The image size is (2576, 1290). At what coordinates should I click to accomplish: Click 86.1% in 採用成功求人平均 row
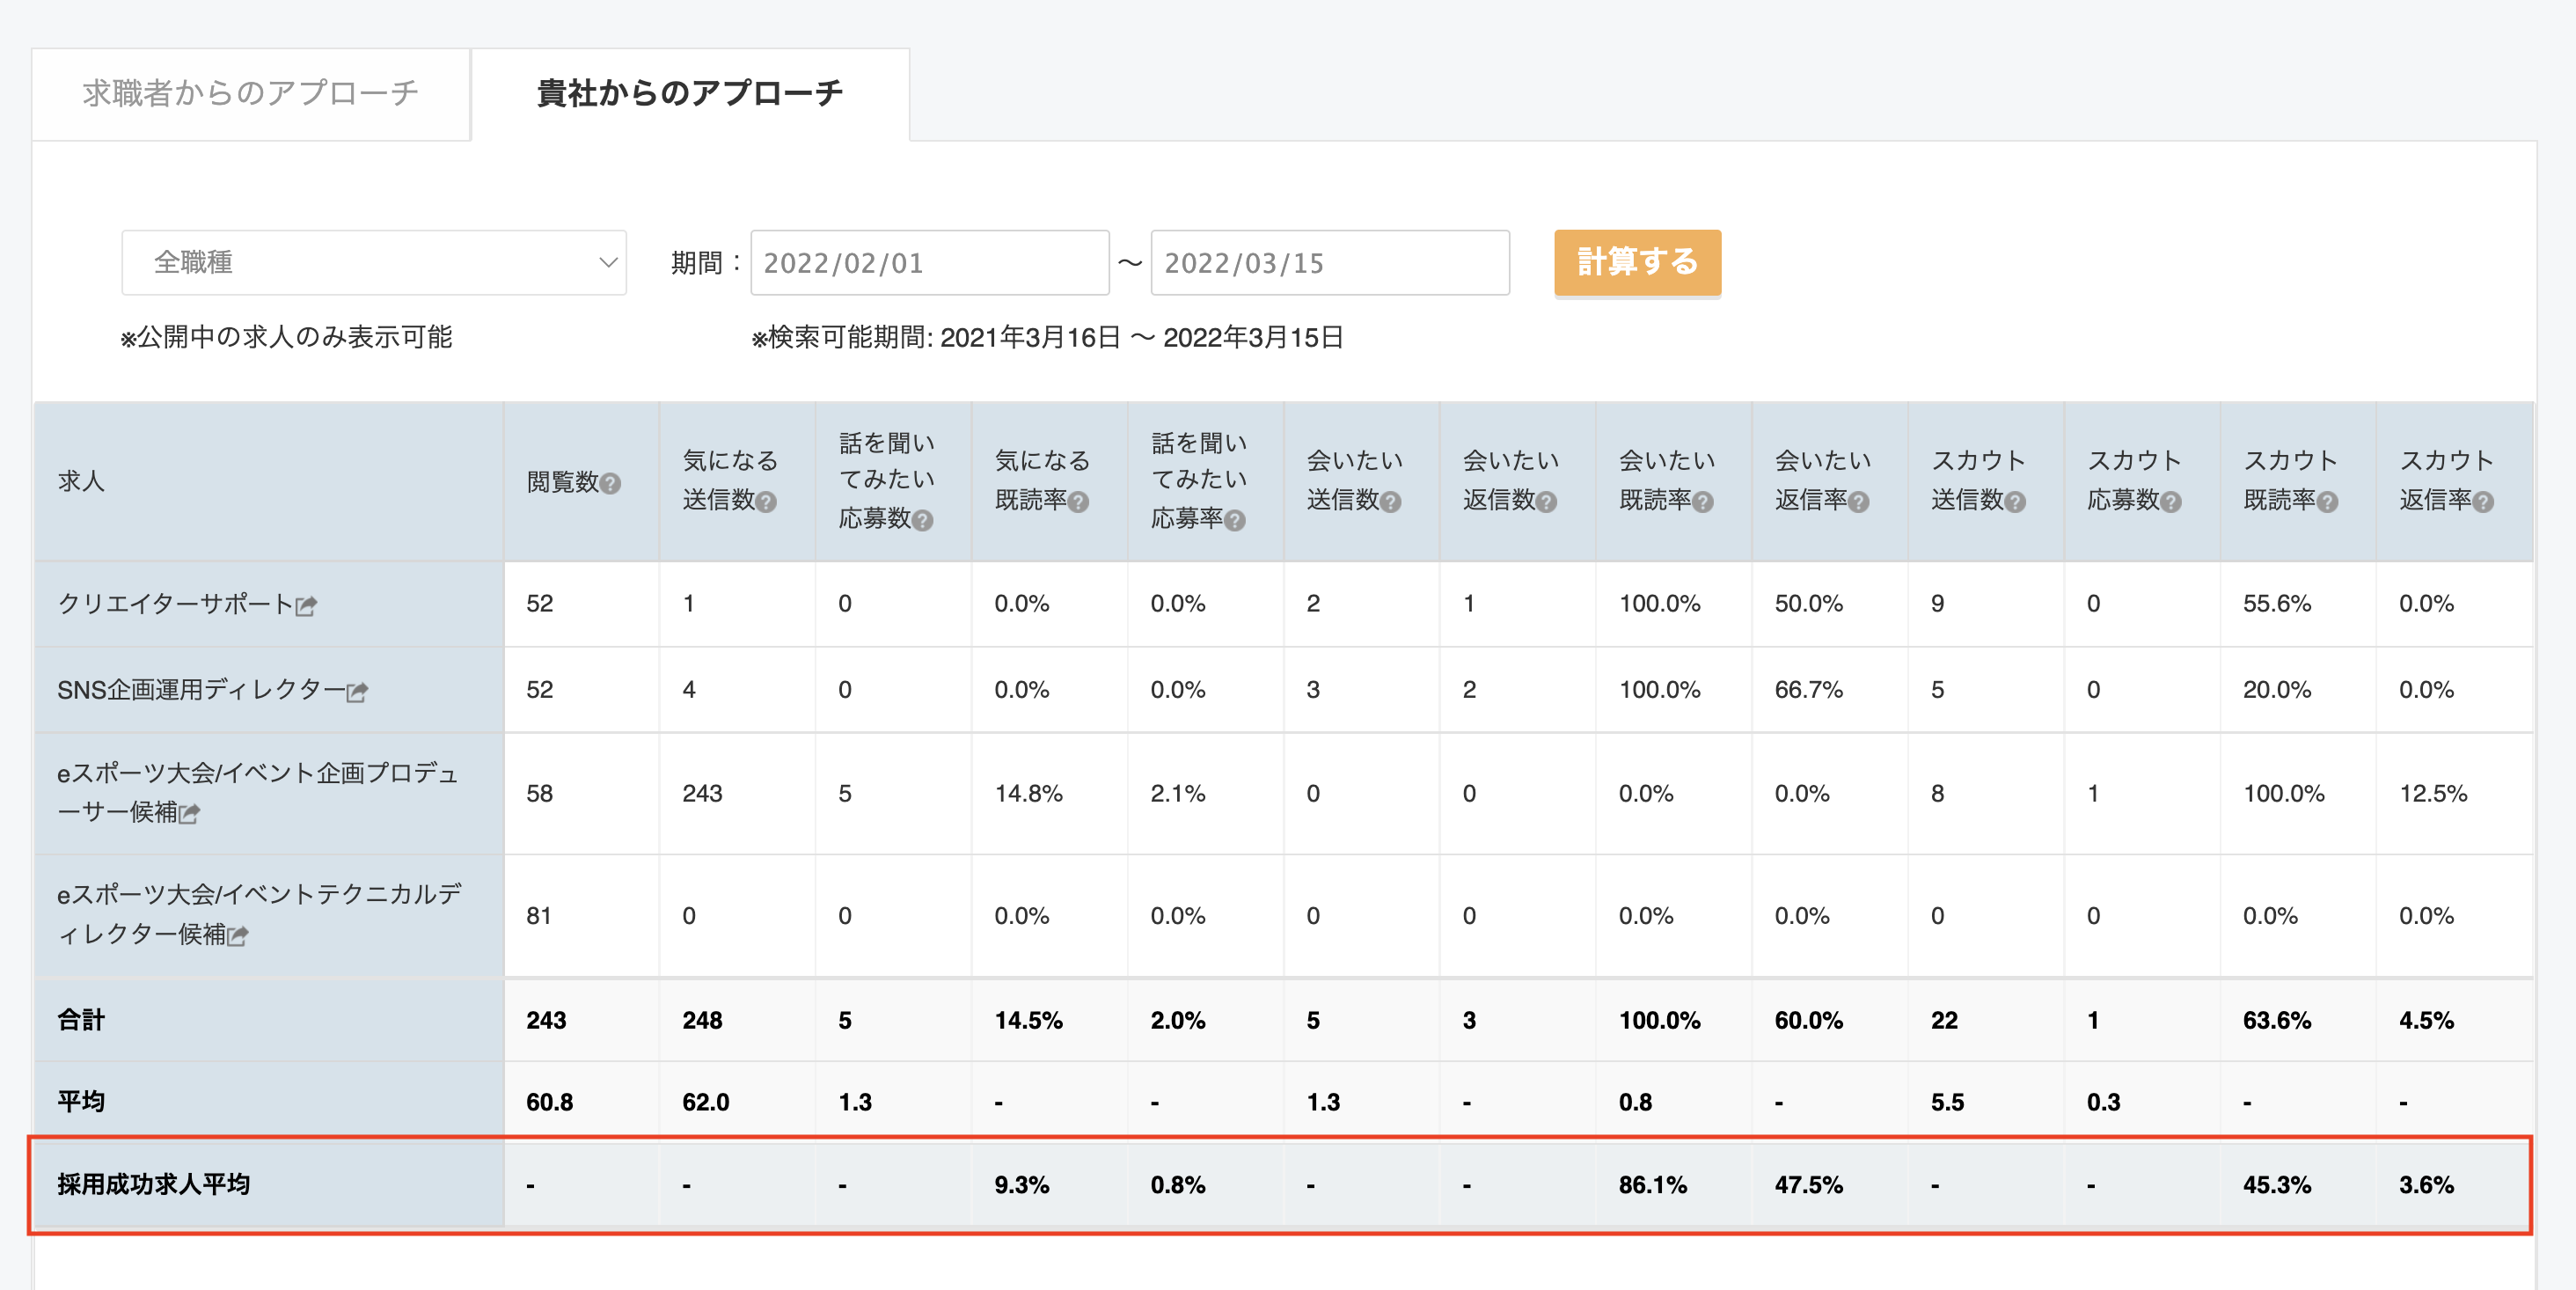[x=1653, y=1186]
